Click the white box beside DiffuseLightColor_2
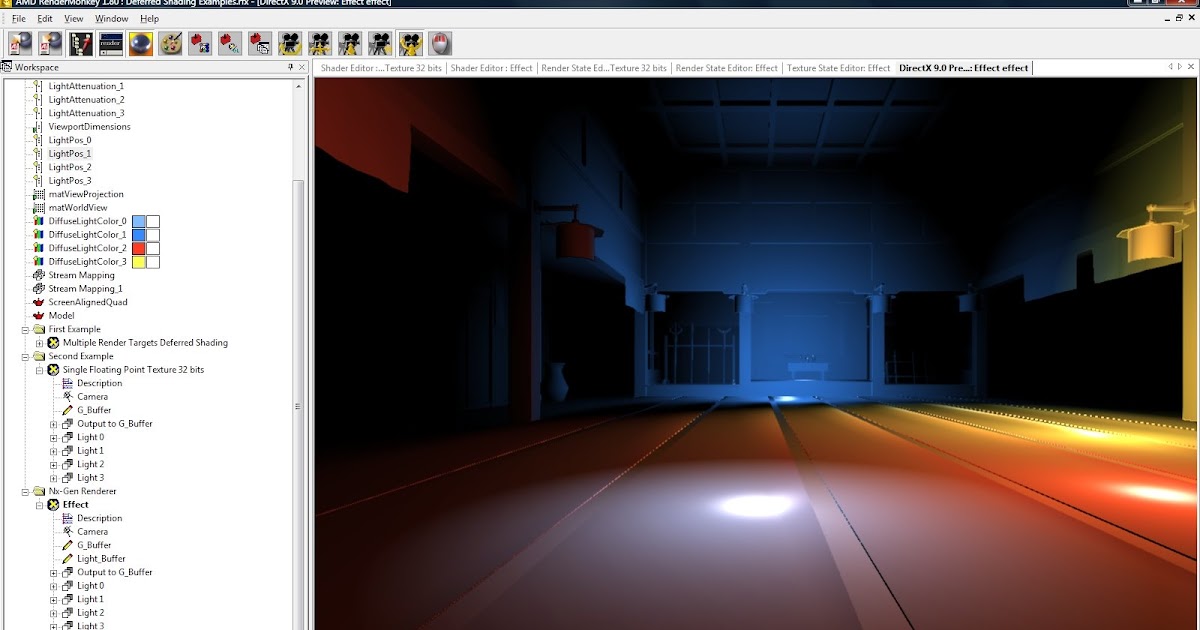Image resolution: width=1200 pixels, height=630 pixels. point(154,248)
